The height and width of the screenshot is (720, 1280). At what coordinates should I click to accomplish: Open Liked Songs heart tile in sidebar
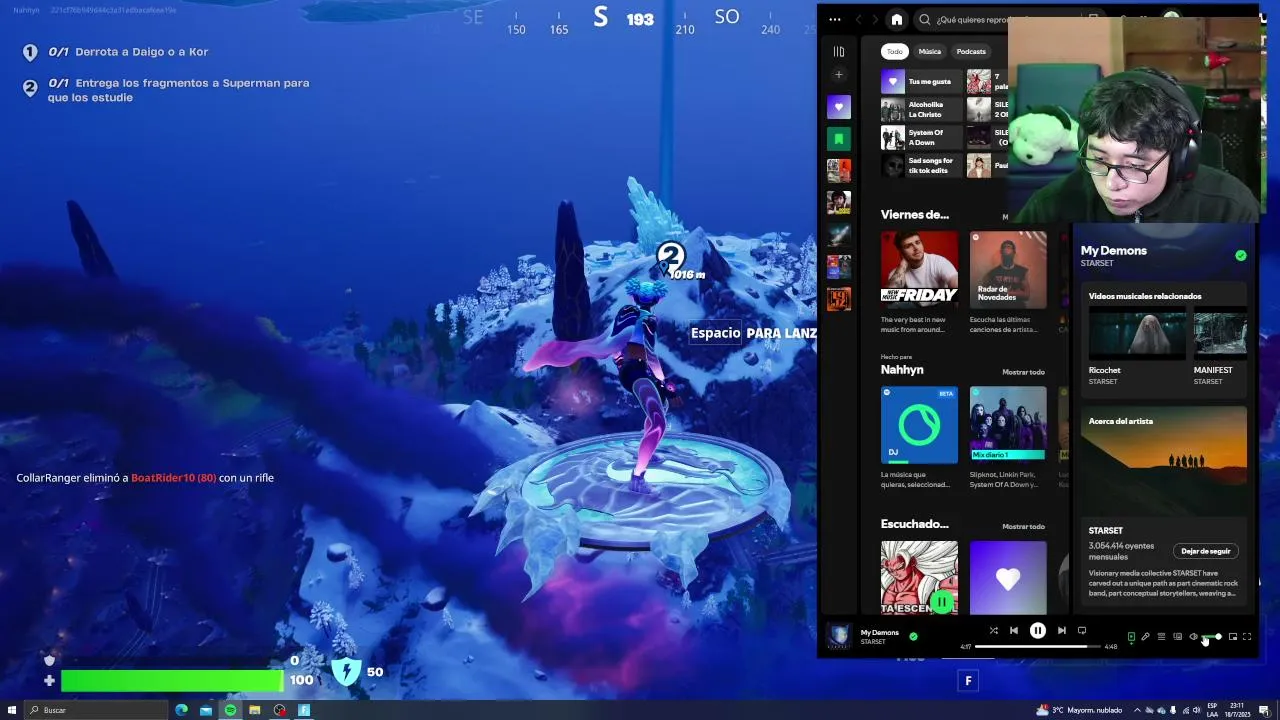pos(839,106)
